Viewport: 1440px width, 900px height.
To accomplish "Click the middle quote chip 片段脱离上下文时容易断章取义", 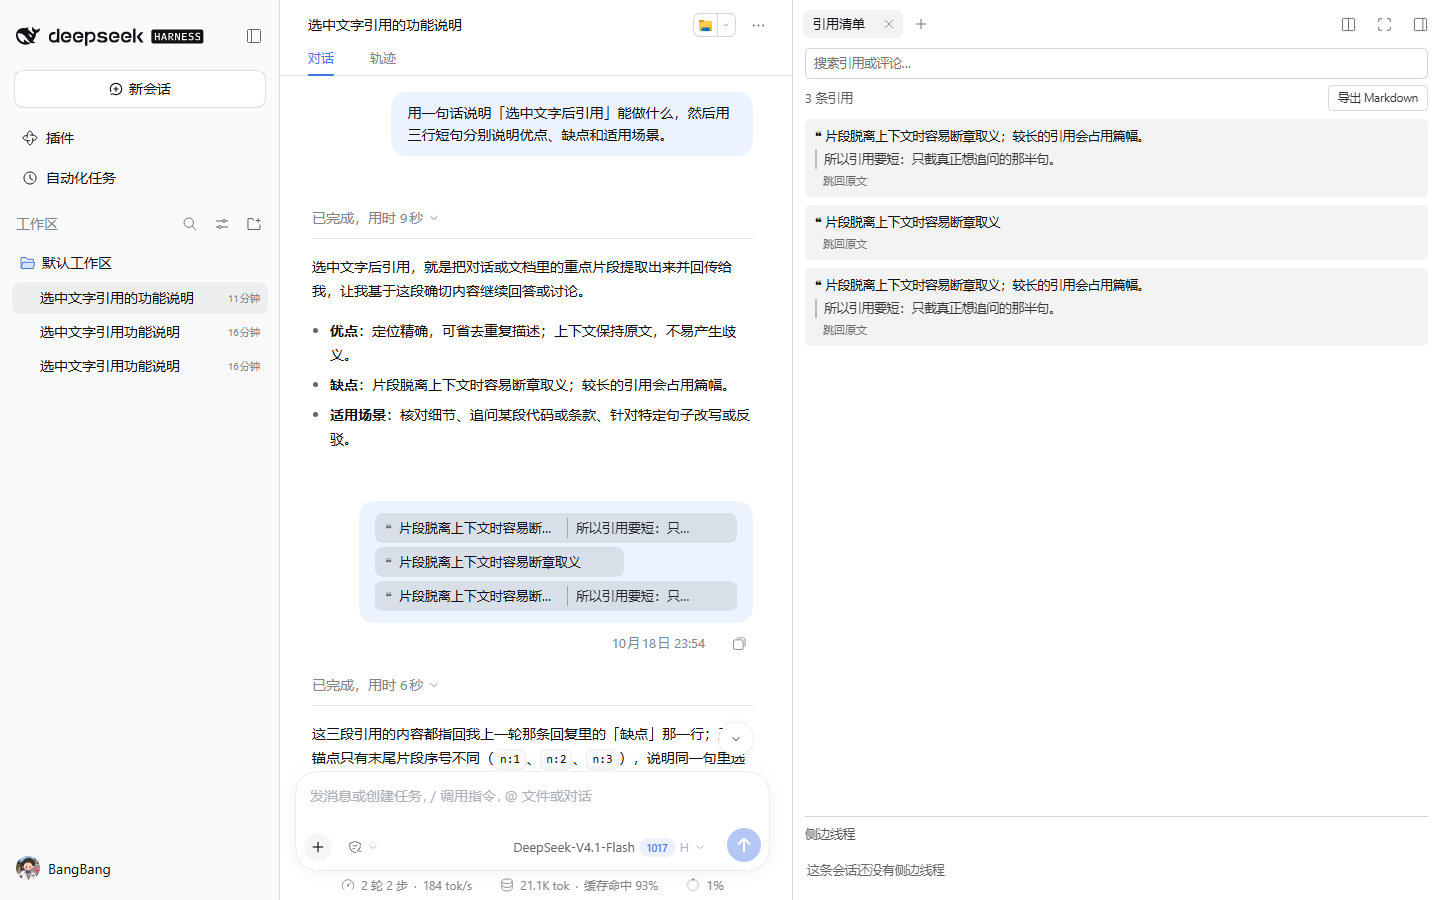I will coord(499,562).
